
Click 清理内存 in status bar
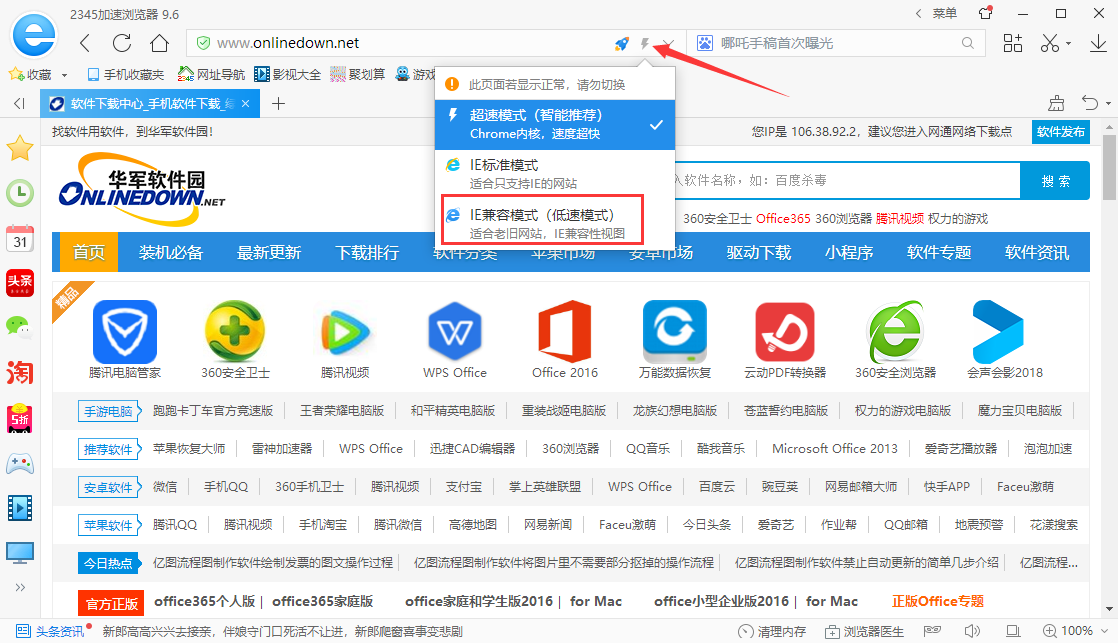[772, 632]
